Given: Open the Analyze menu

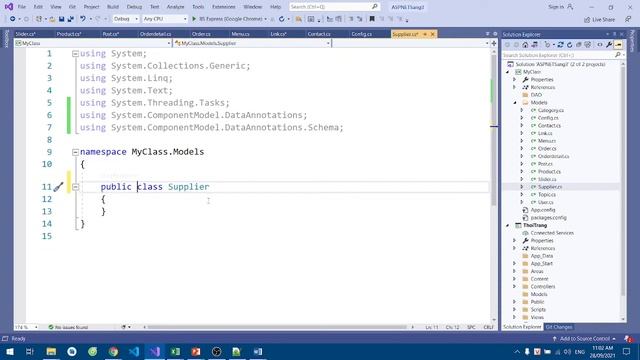Looking at the screenshot, I should pos(176,7).
